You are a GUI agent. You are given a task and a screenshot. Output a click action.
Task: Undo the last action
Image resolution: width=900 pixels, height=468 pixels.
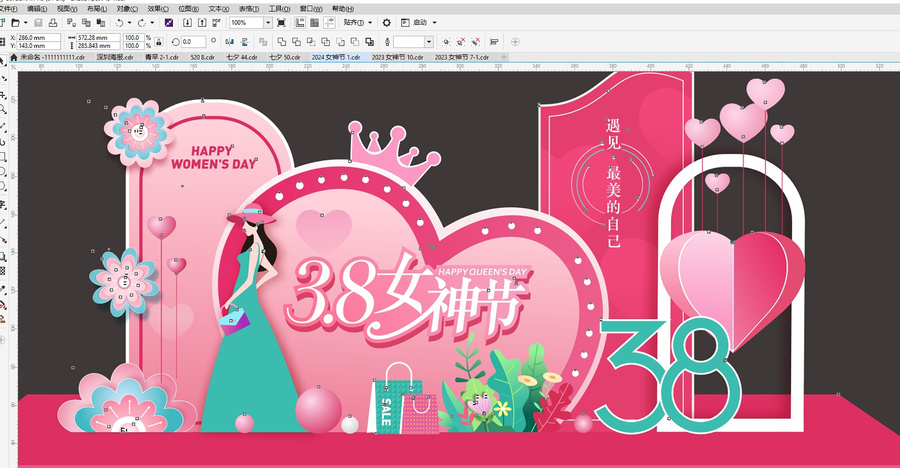(119, 22)
